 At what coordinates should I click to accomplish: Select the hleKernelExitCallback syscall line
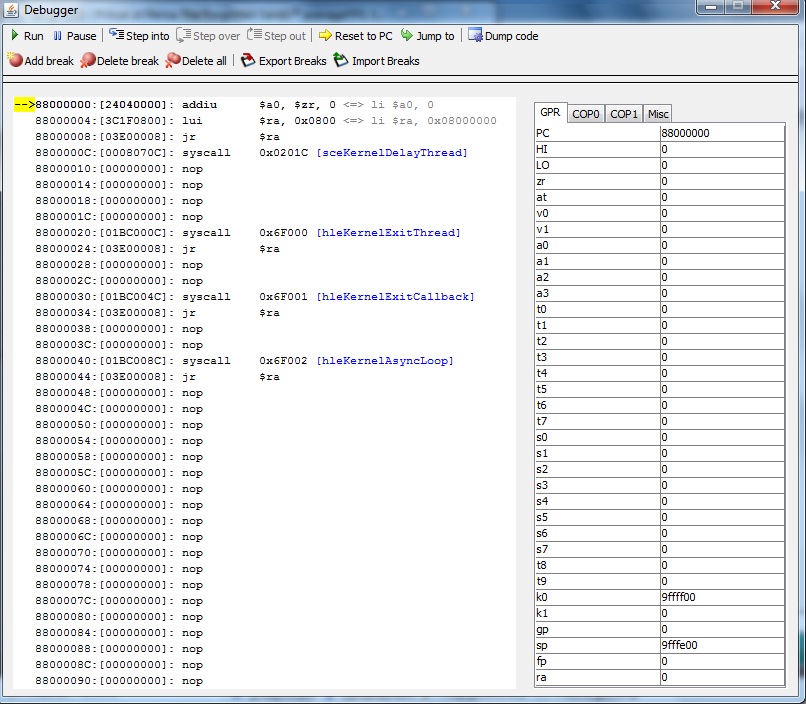tap(254, 297)
